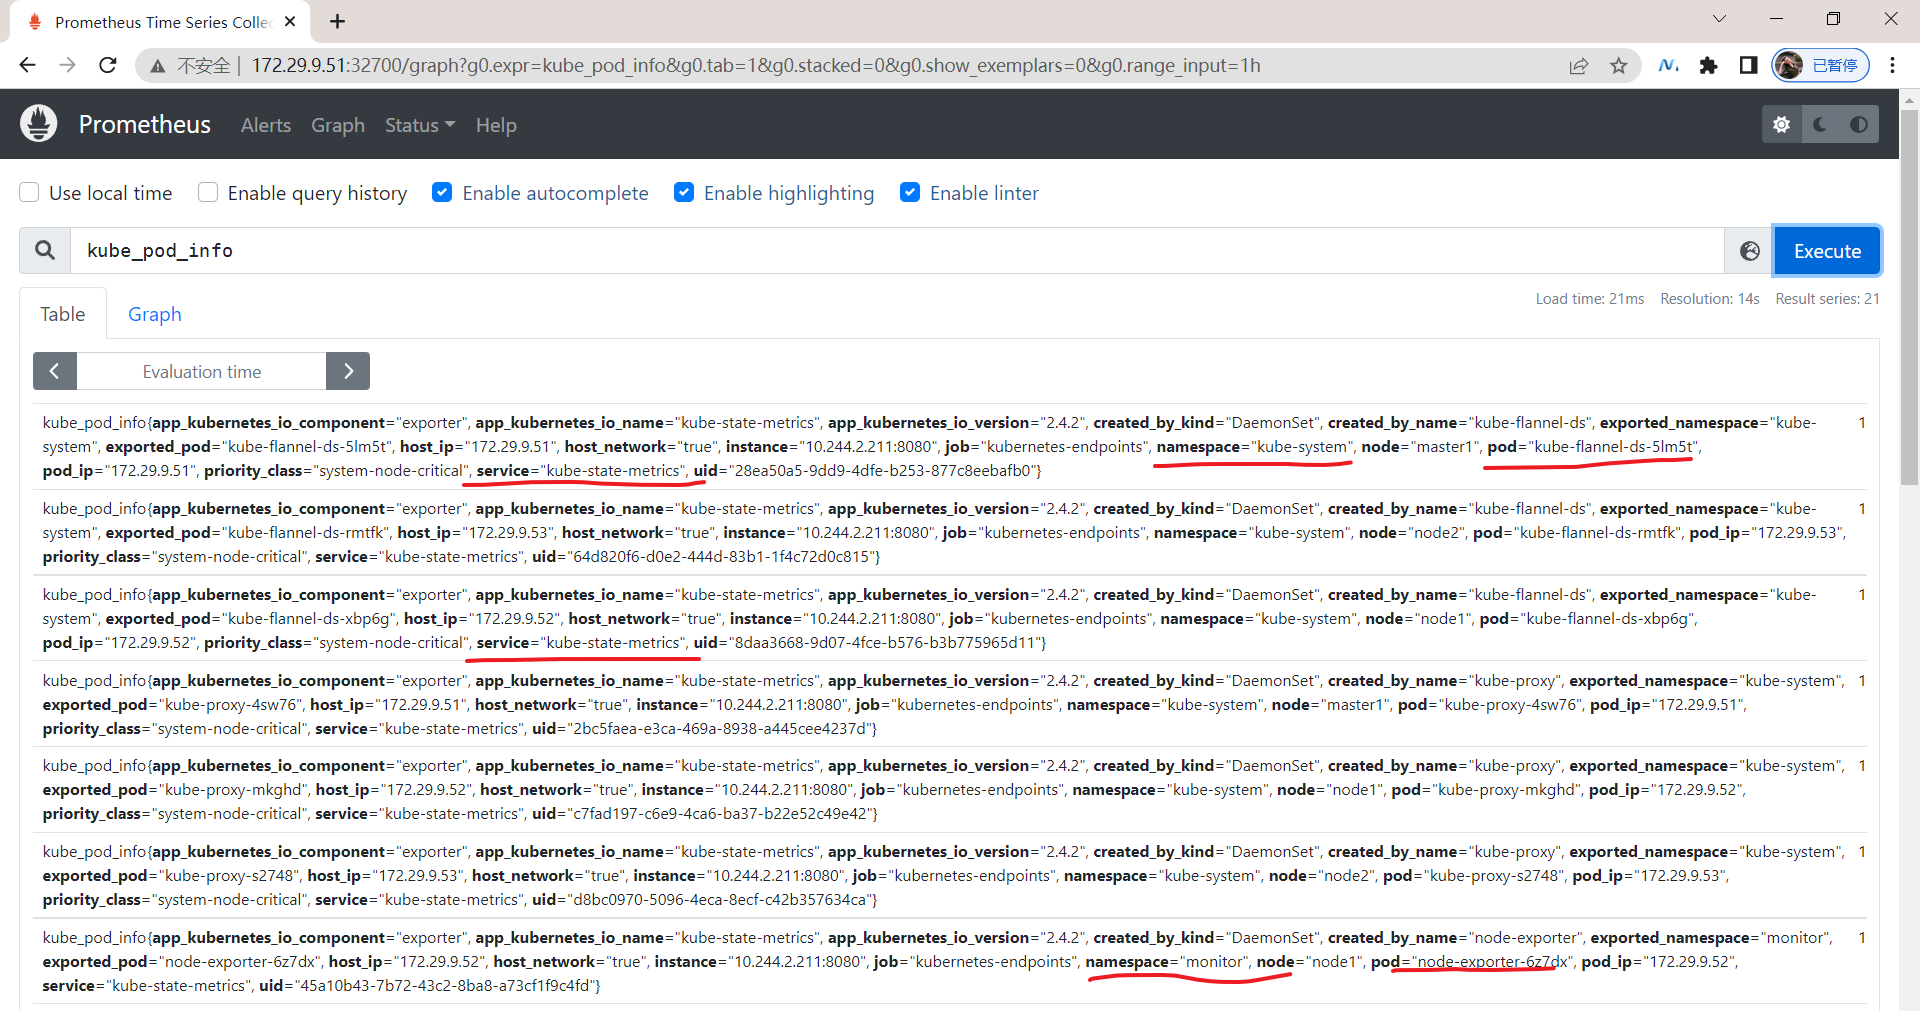Focus the kube_pod_info expression input

tap(897, 250)
